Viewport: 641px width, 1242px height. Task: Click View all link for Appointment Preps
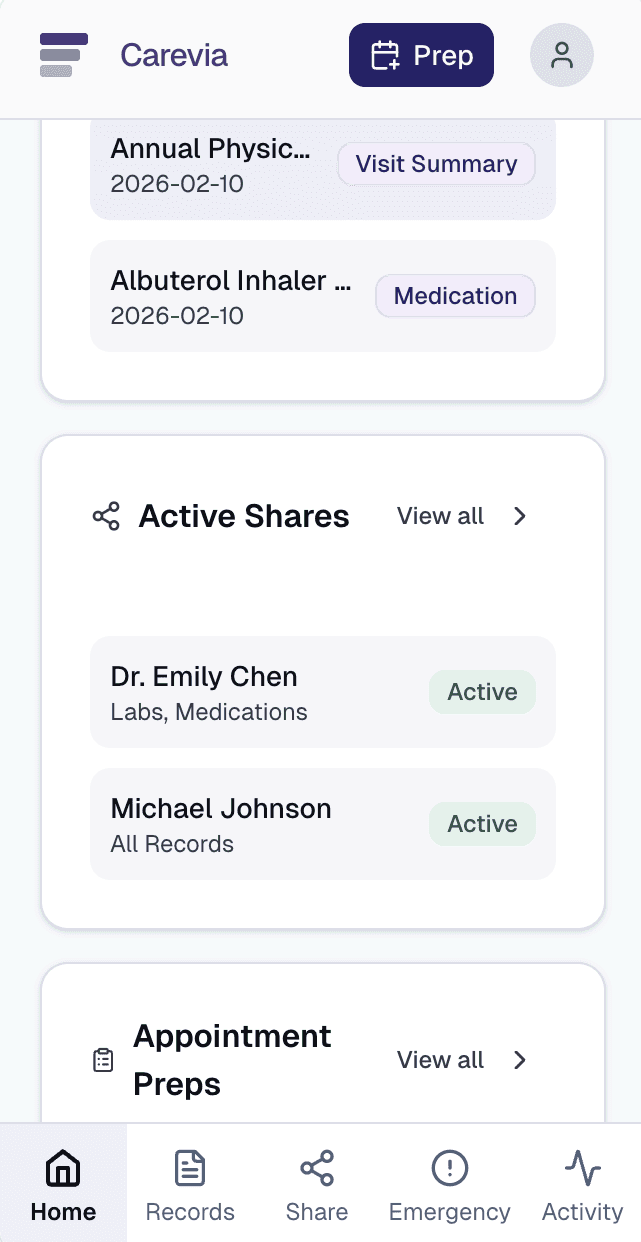[440, 1060]
